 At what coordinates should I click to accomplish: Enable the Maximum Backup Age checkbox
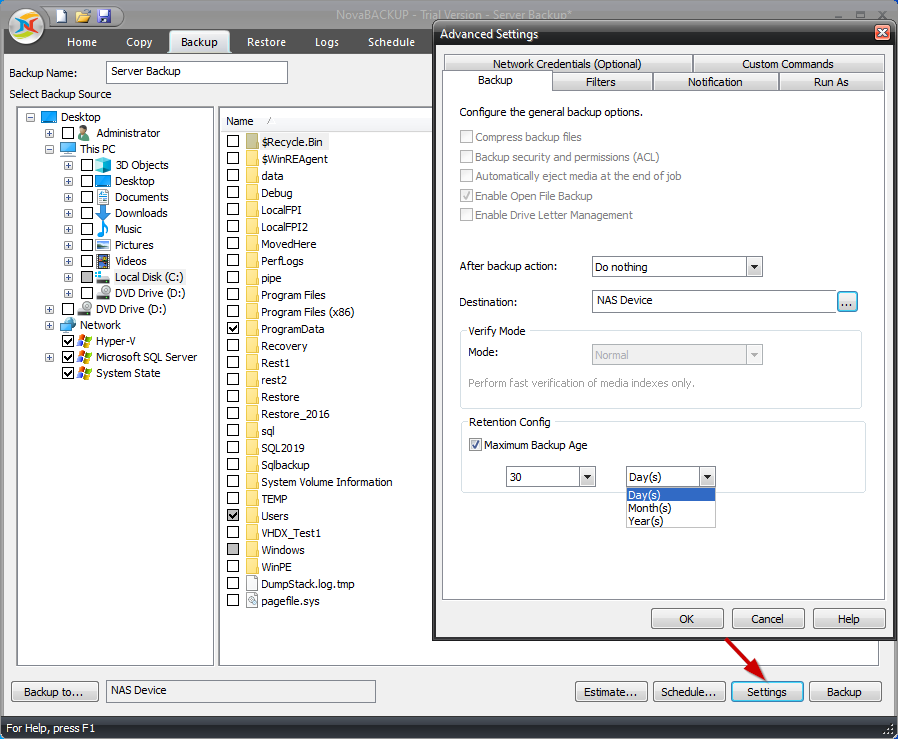tap(476, 445)
